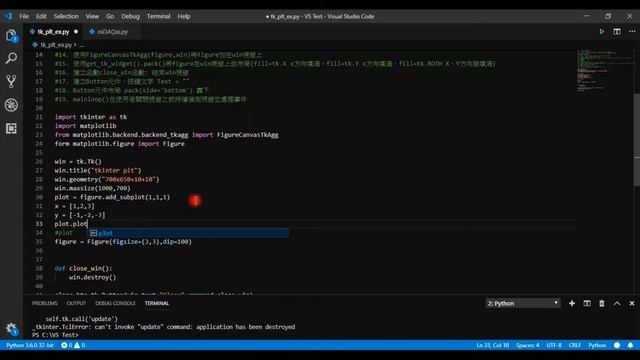Select the Python 3.6.0 32-bit interpreter
The height and width of the screenshot is (360, 640).
29,345
